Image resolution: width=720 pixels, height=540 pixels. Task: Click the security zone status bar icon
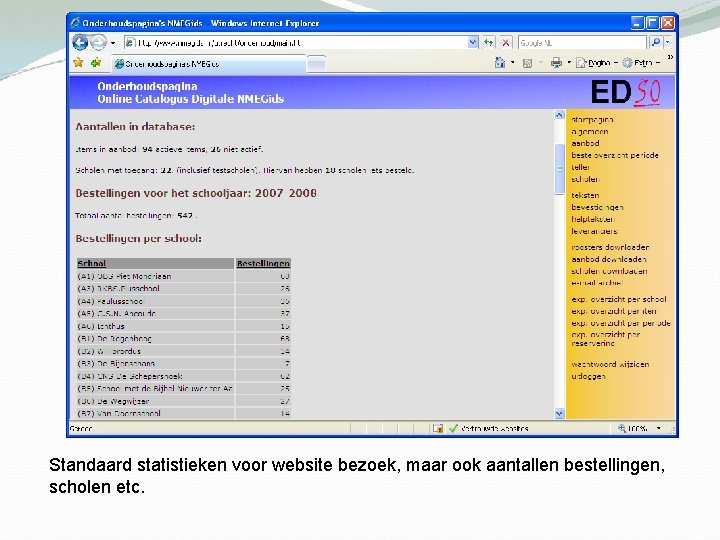pyautogui.click(x=438, y=428)
